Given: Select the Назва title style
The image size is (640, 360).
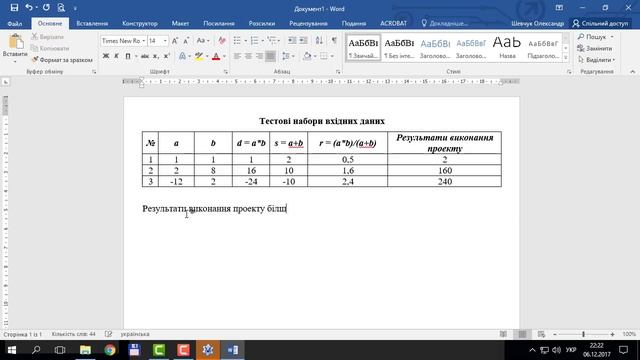Looking at the screenshot, I should [507, 47].
